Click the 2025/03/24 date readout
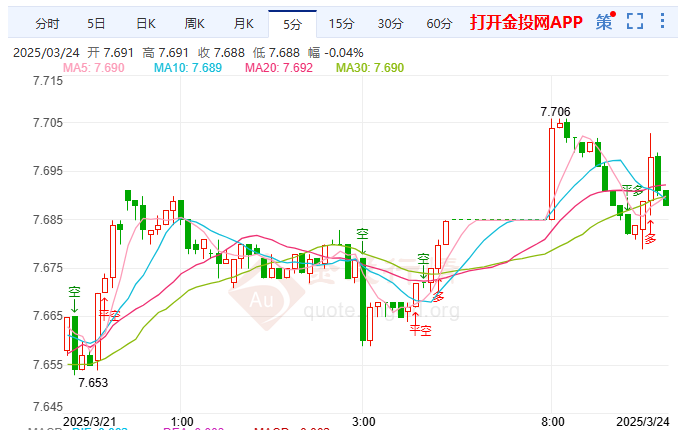This screenshot has height=430, width=684. pos(46,53)
